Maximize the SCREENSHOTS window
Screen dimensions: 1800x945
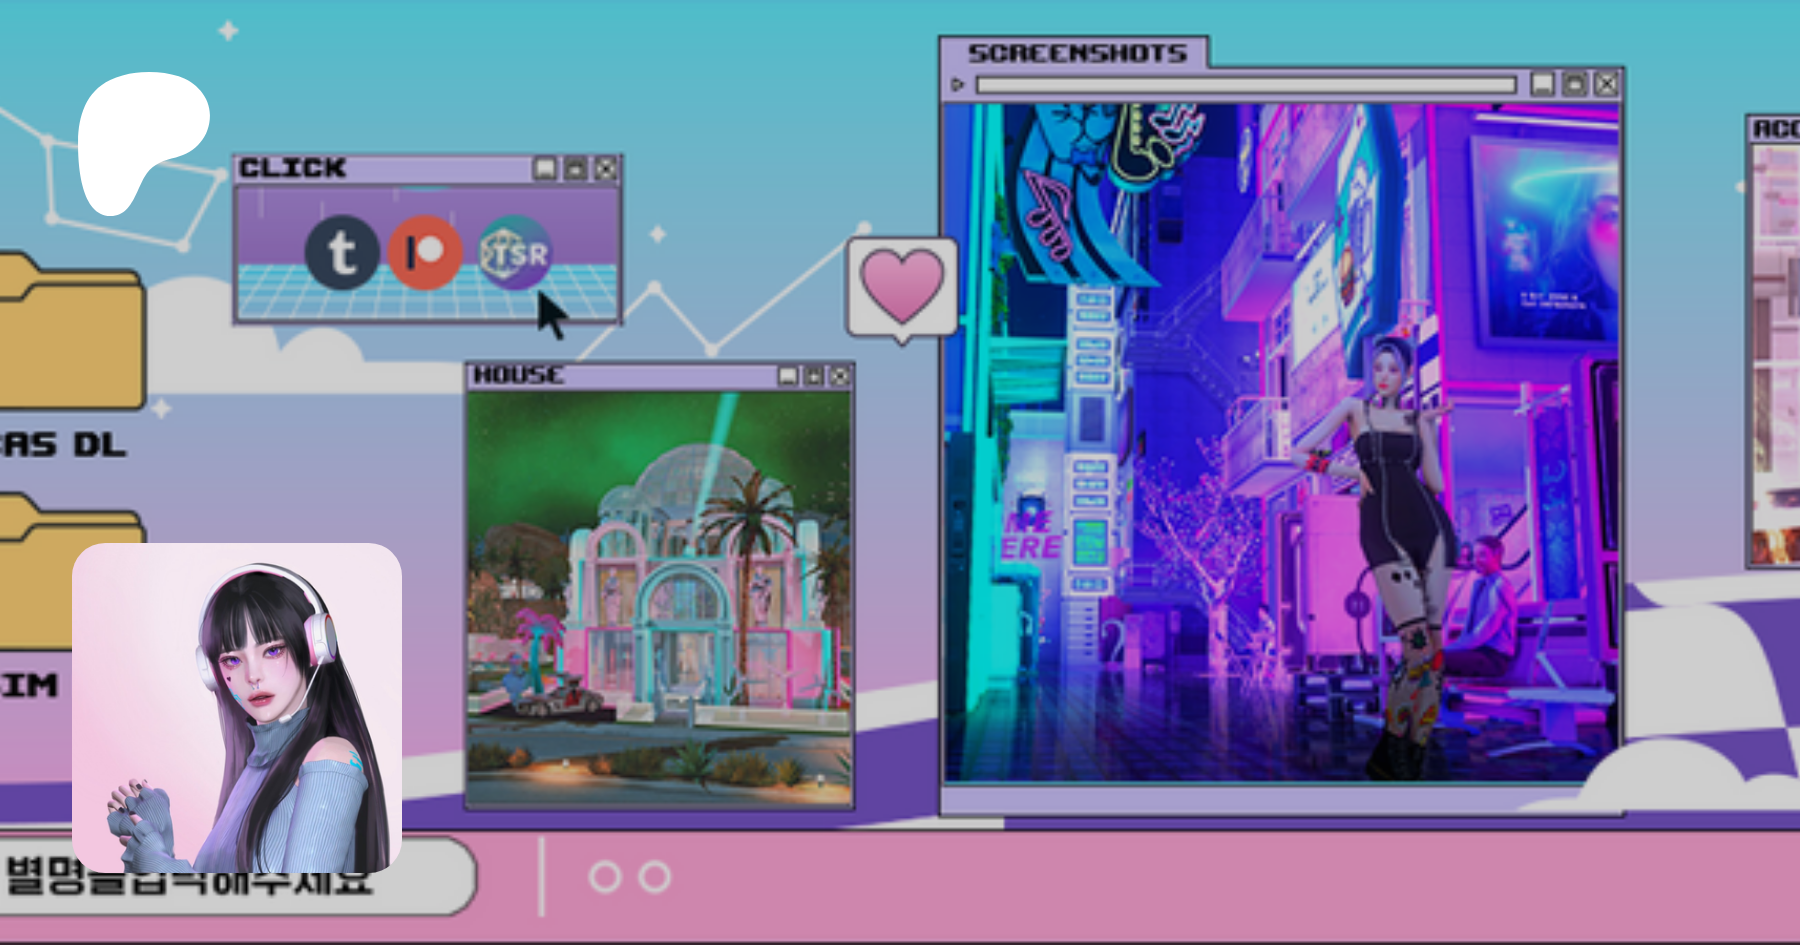point(1574,84)
